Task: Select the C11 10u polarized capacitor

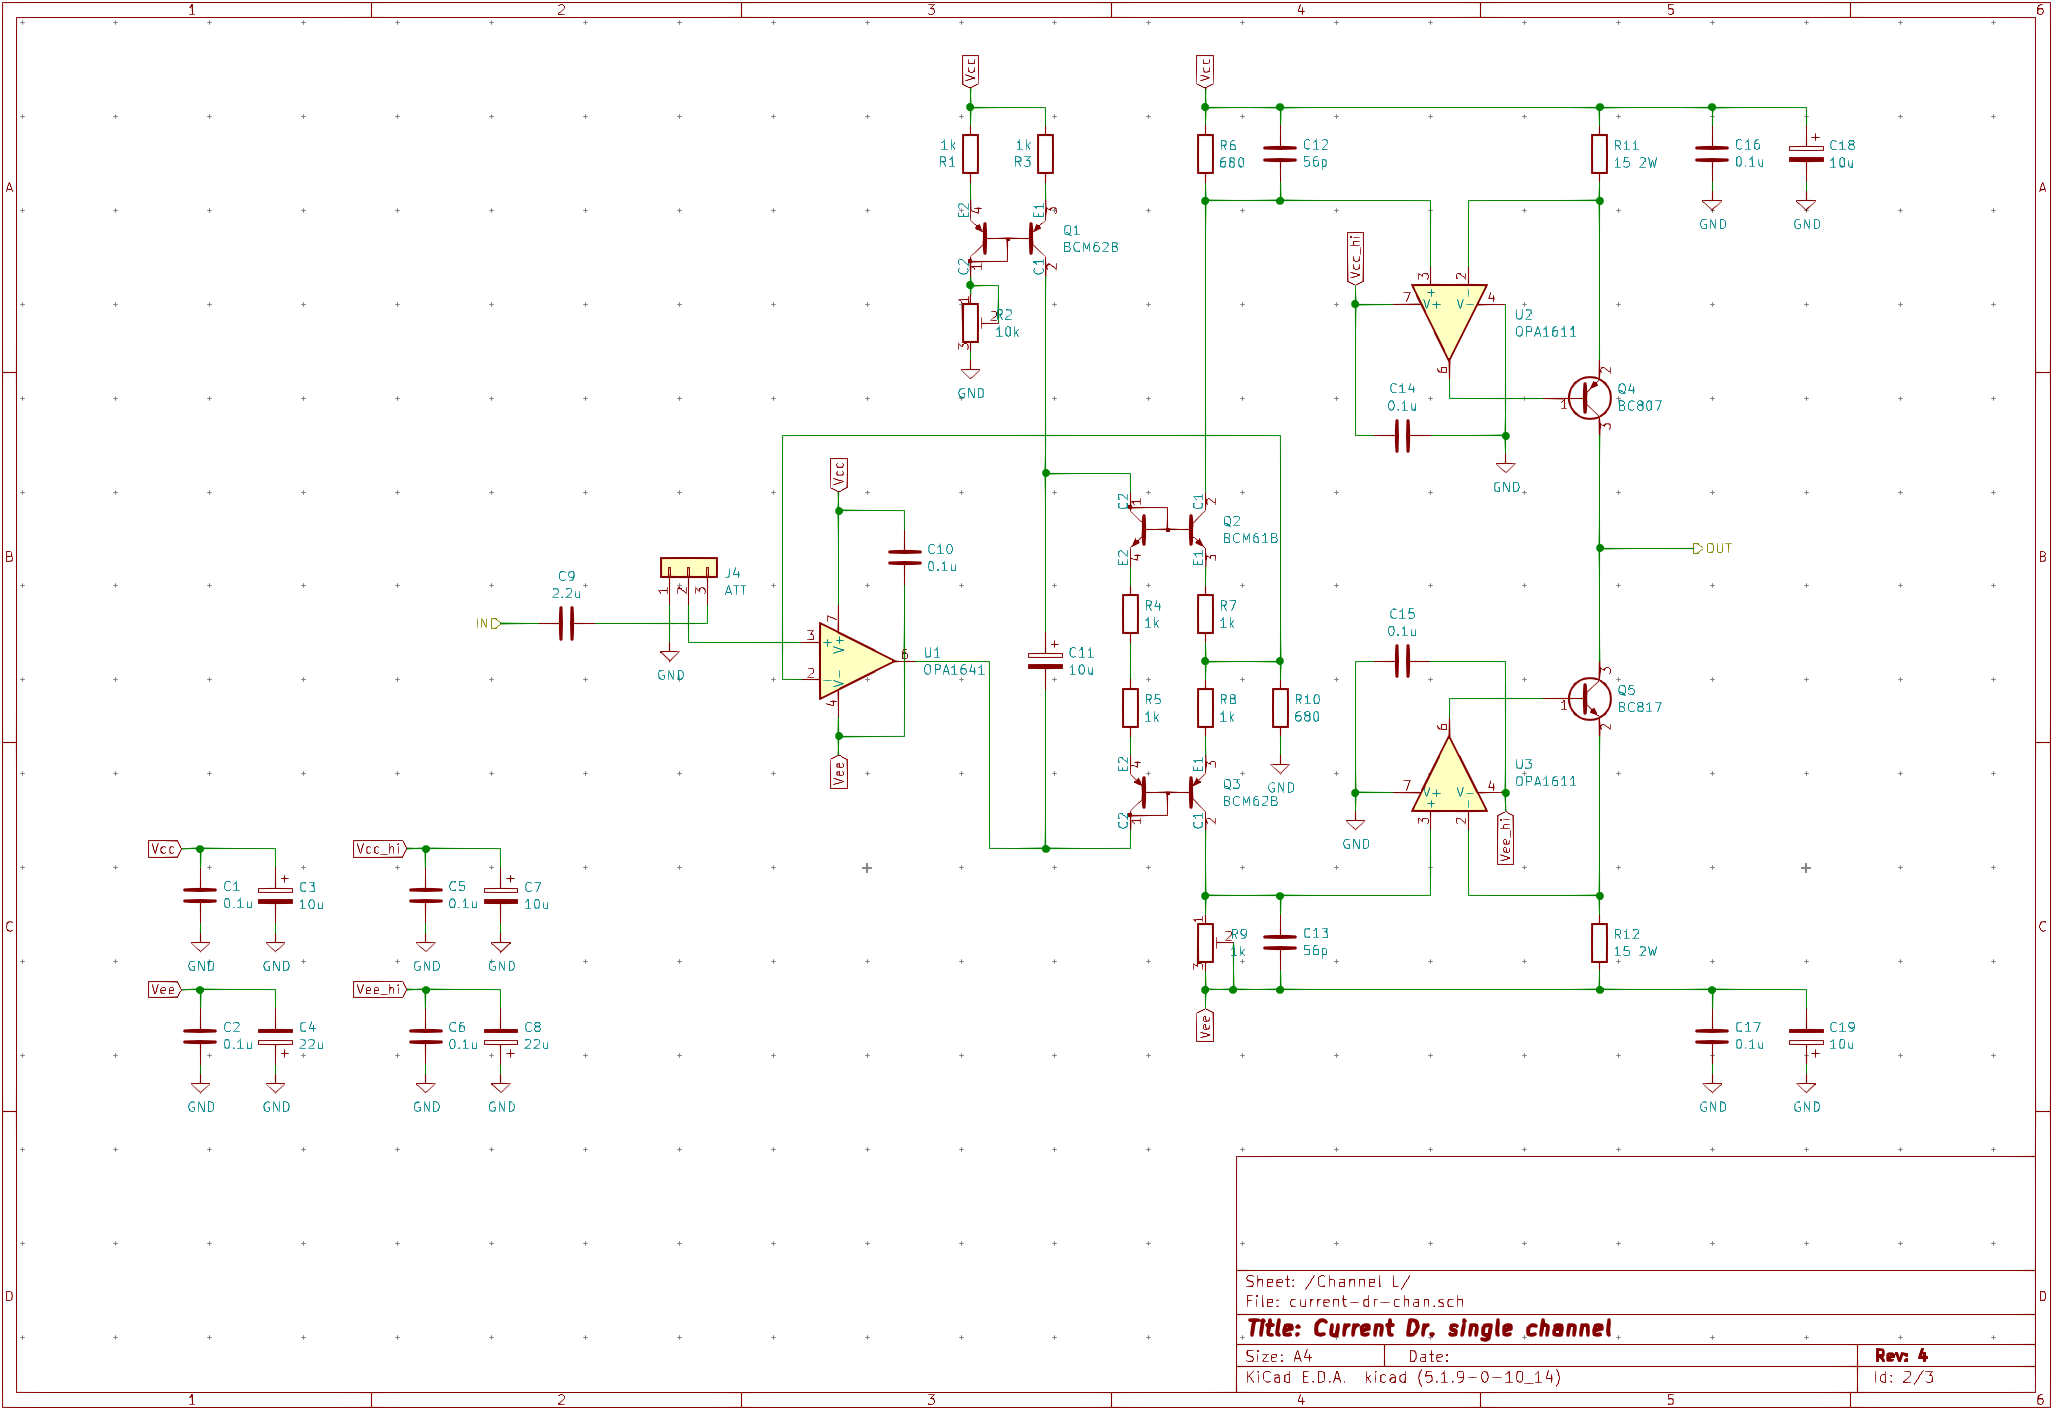Action: pos(1045,660)
